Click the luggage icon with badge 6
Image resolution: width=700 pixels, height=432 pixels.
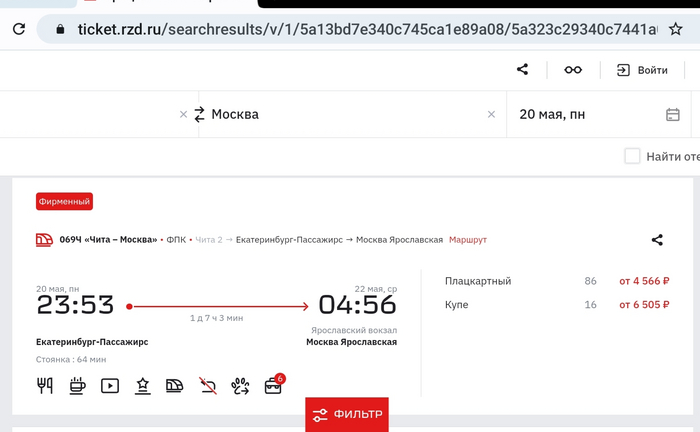pyautogui.click(x=274, y=385)
